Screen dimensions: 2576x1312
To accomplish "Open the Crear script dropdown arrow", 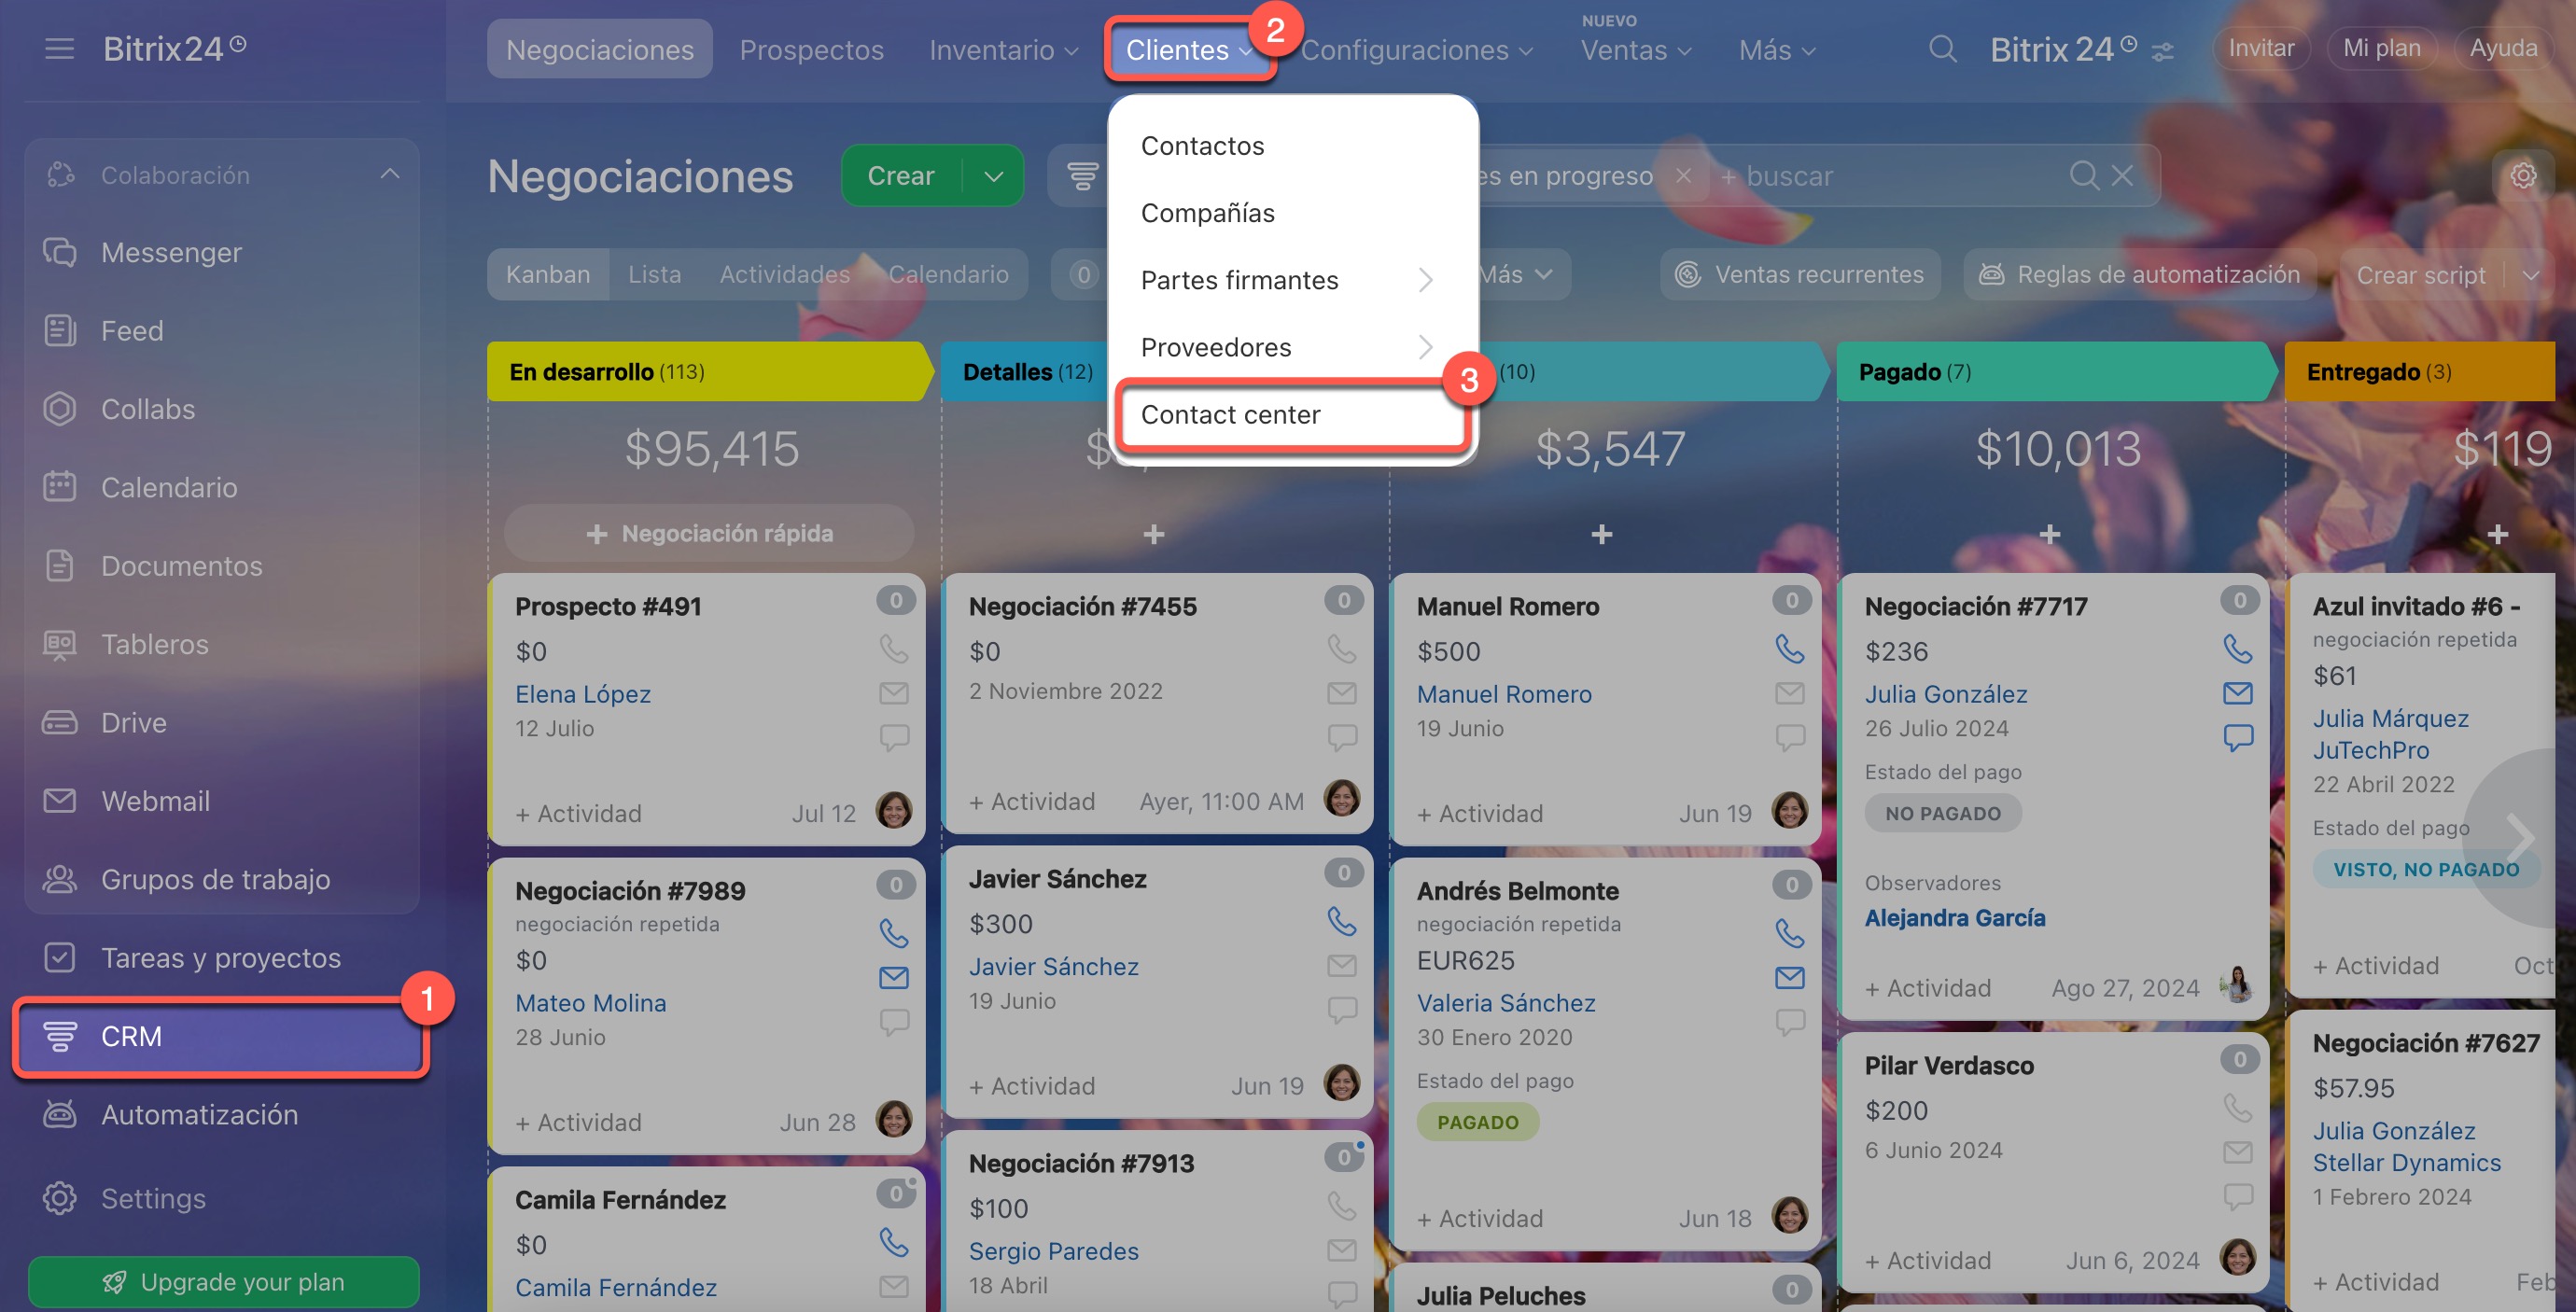I will coord(2530,275).
